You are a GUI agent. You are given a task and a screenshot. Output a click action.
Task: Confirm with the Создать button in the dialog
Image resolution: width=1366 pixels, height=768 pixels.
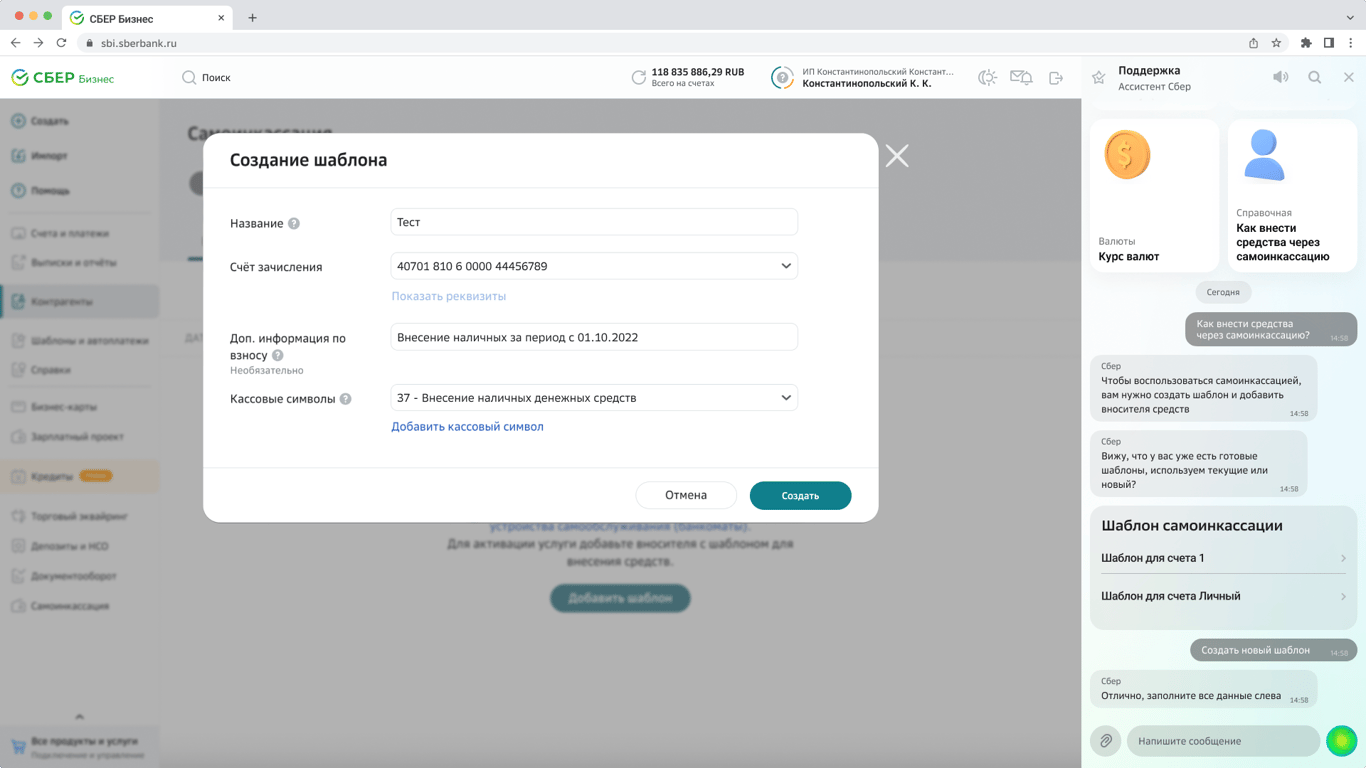pos(800,495)
